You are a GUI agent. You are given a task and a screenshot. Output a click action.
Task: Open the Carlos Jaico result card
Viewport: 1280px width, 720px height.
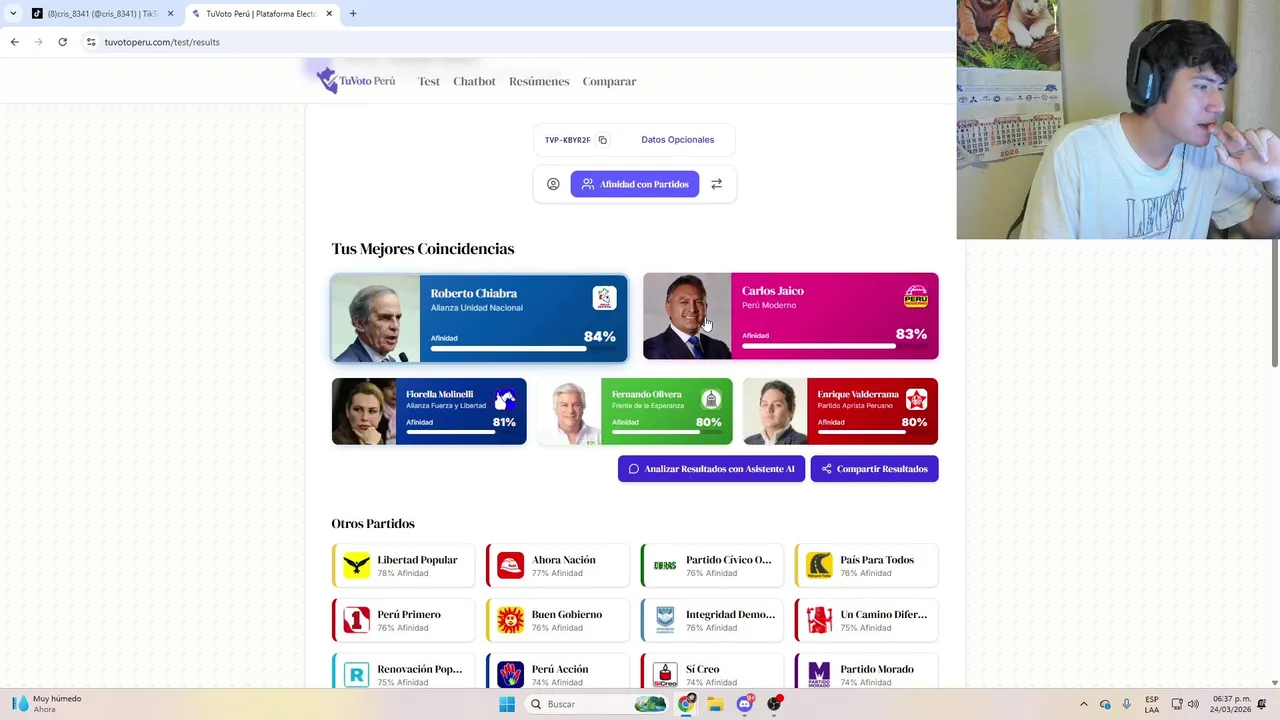(790, 316)
